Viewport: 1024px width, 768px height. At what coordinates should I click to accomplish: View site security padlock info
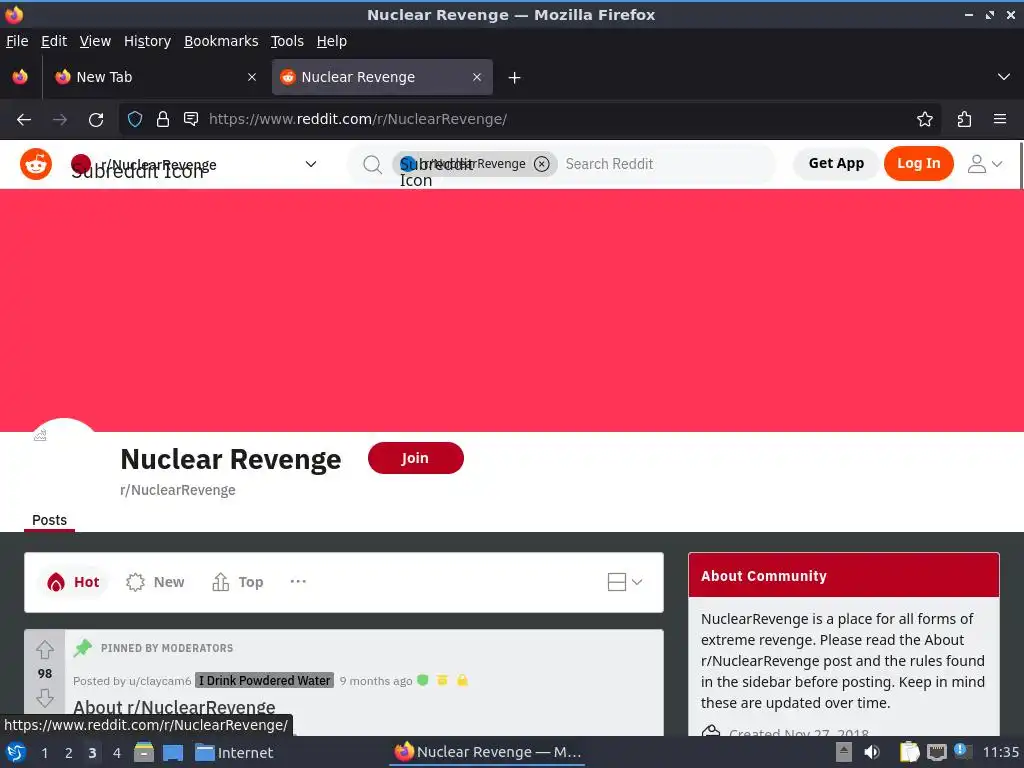coord(163,119)
